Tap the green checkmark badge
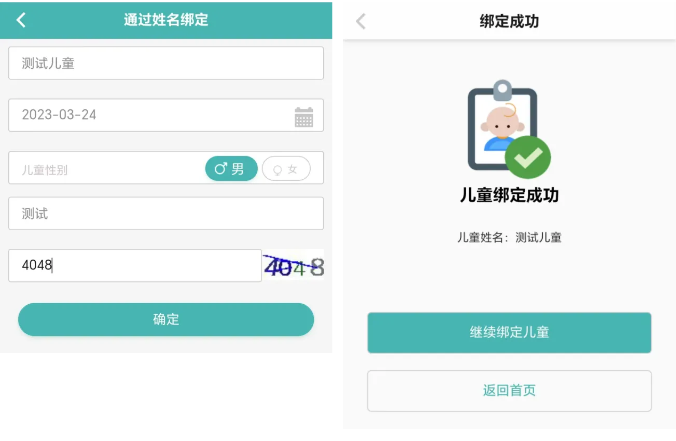 coord(528,157)
